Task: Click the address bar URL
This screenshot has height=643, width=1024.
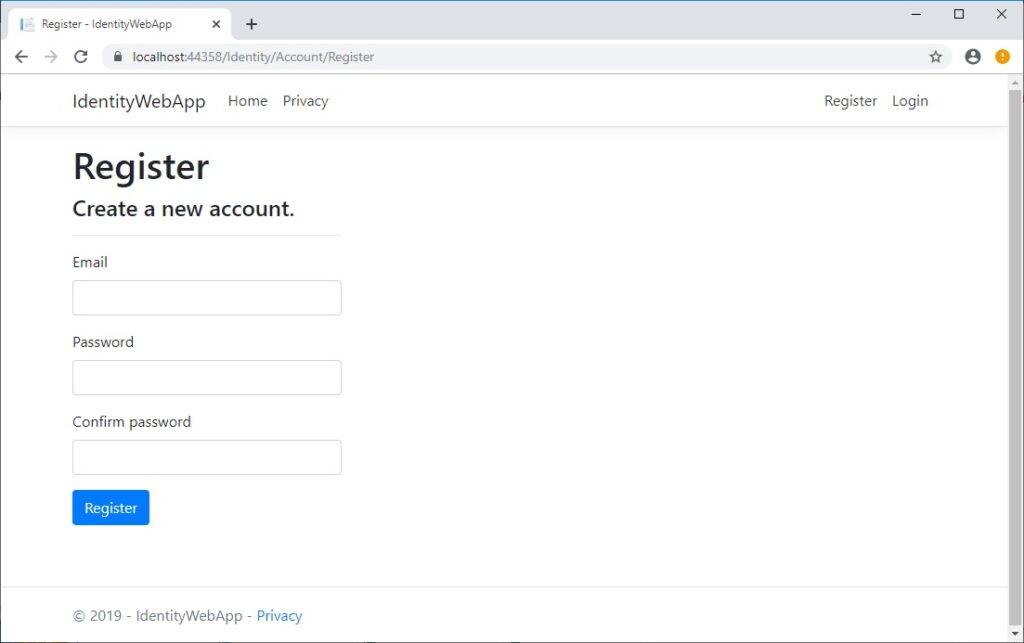Action: (253, 57)
